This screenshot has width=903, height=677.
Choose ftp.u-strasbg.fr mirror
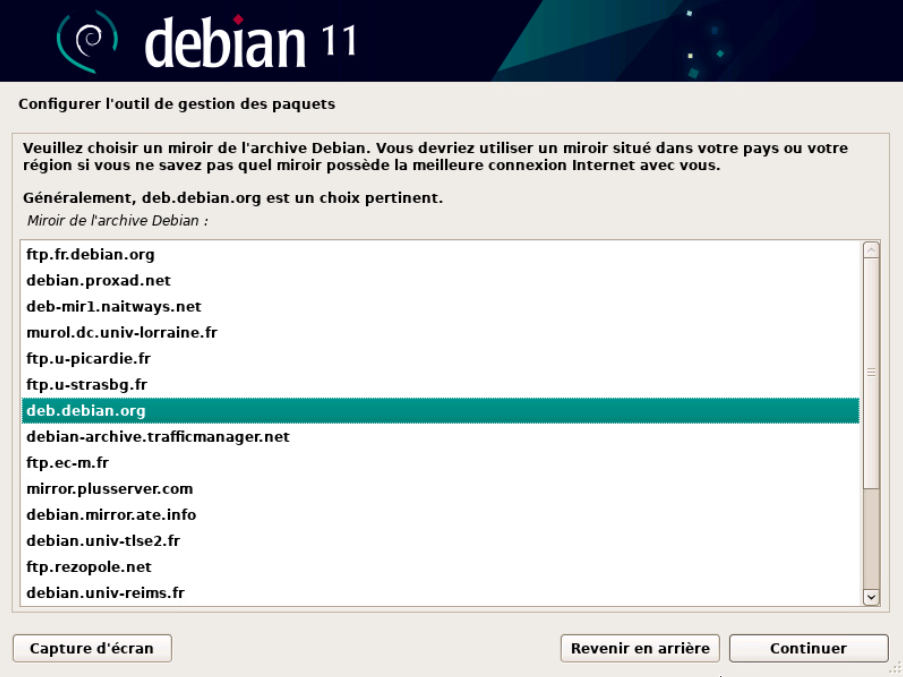pyautogui.click(x=87, y=384)
